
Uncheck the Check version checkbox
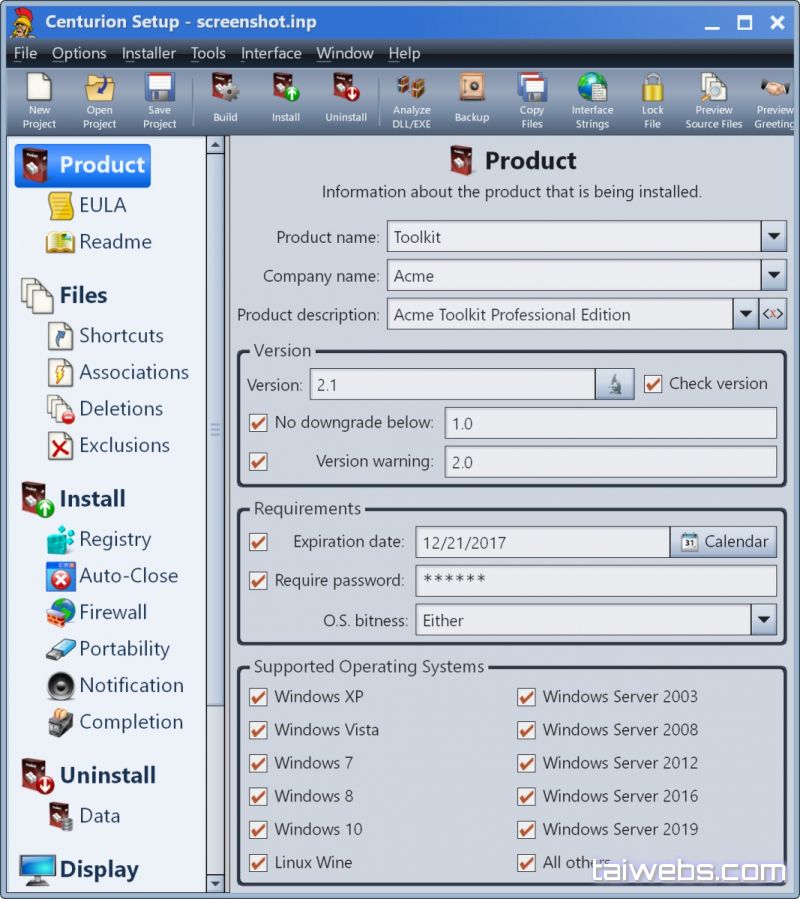(653, 384)
